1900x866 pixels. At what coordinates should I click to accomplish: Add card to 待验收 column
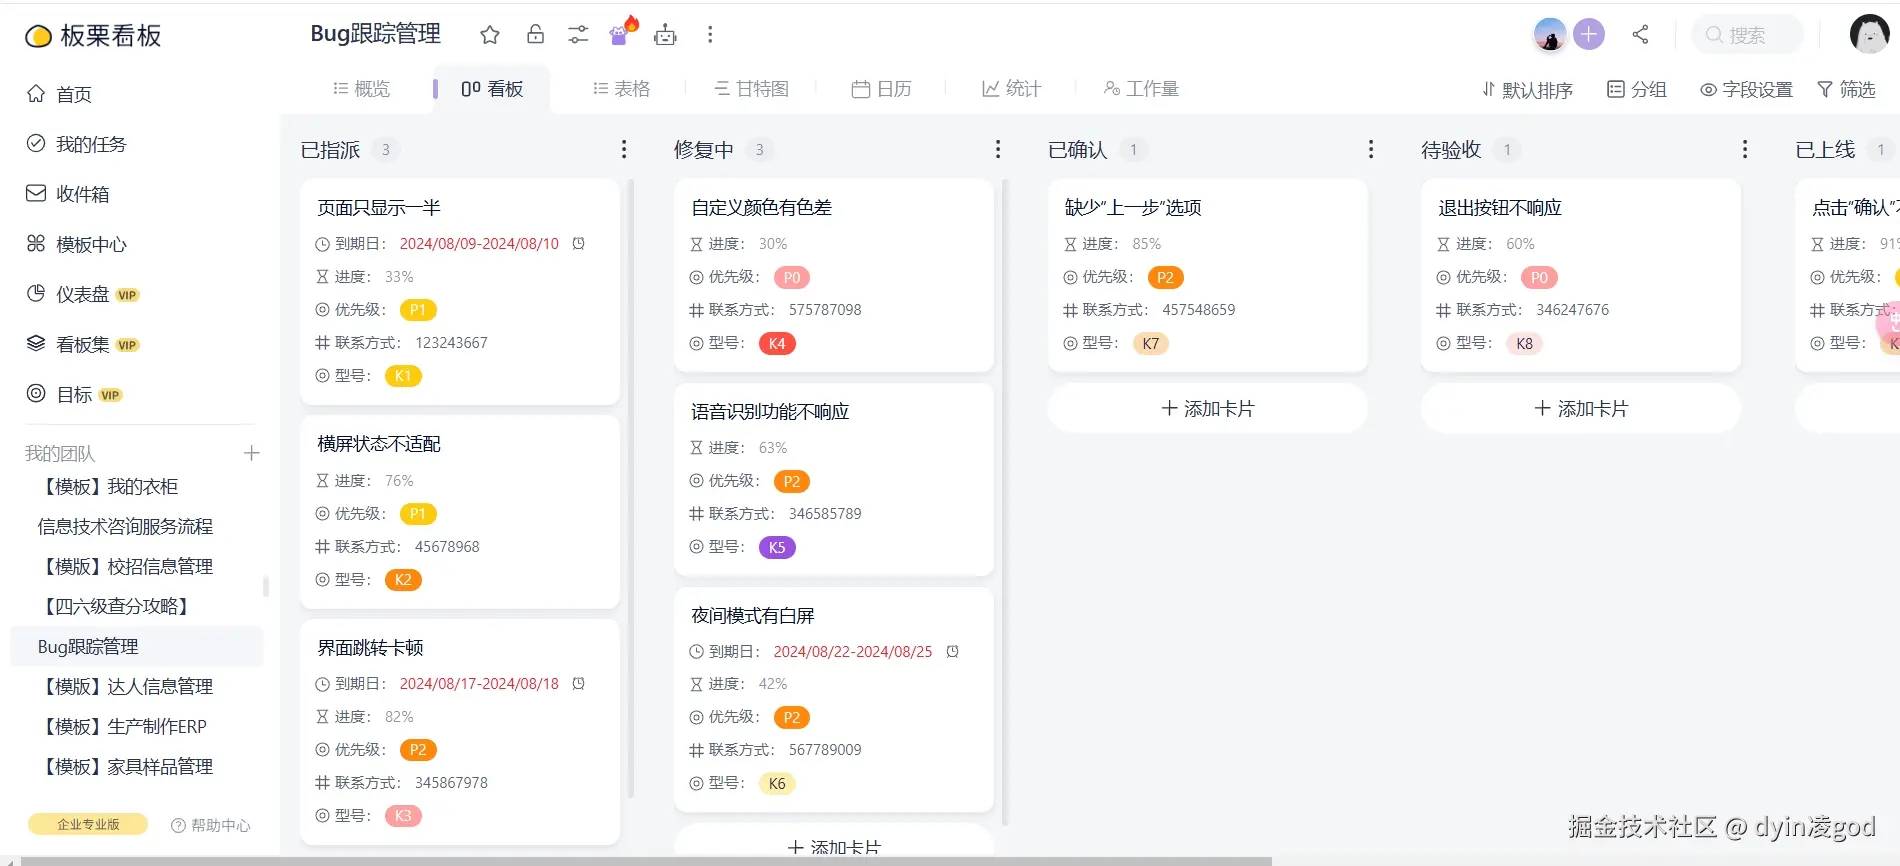pos(1581,409)
